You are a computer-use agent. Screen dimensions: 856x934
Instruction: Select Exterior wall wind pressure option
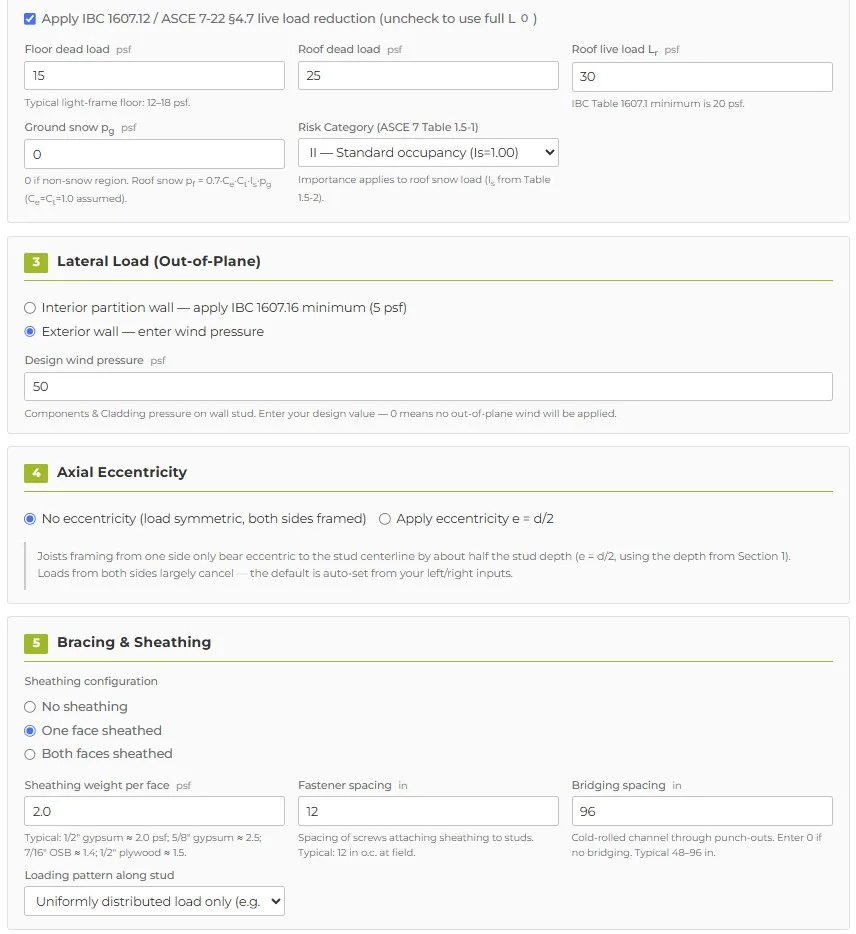click(x=30, y=332)
